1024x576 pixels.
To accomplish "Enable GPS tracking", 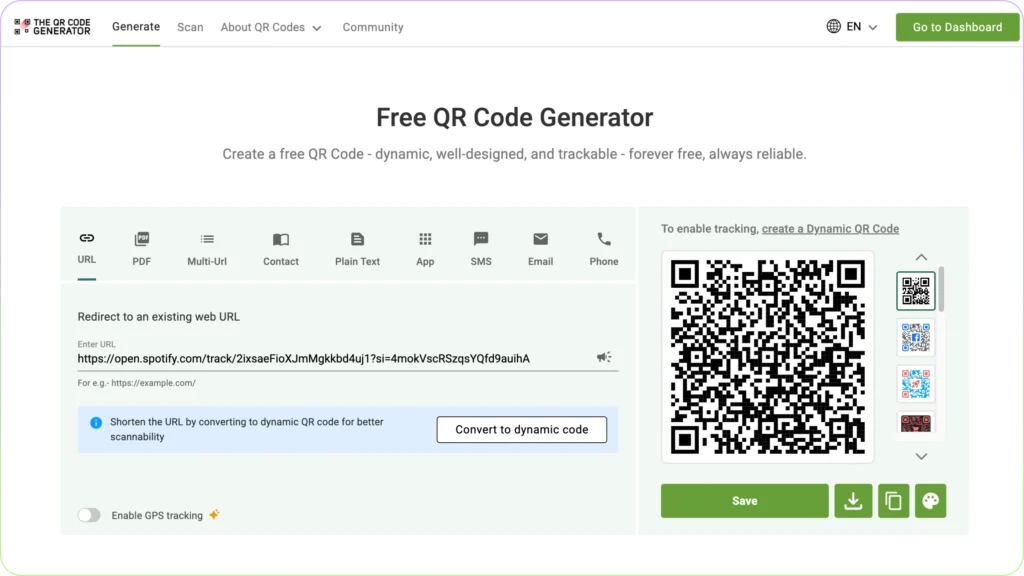I will point(88,513).
